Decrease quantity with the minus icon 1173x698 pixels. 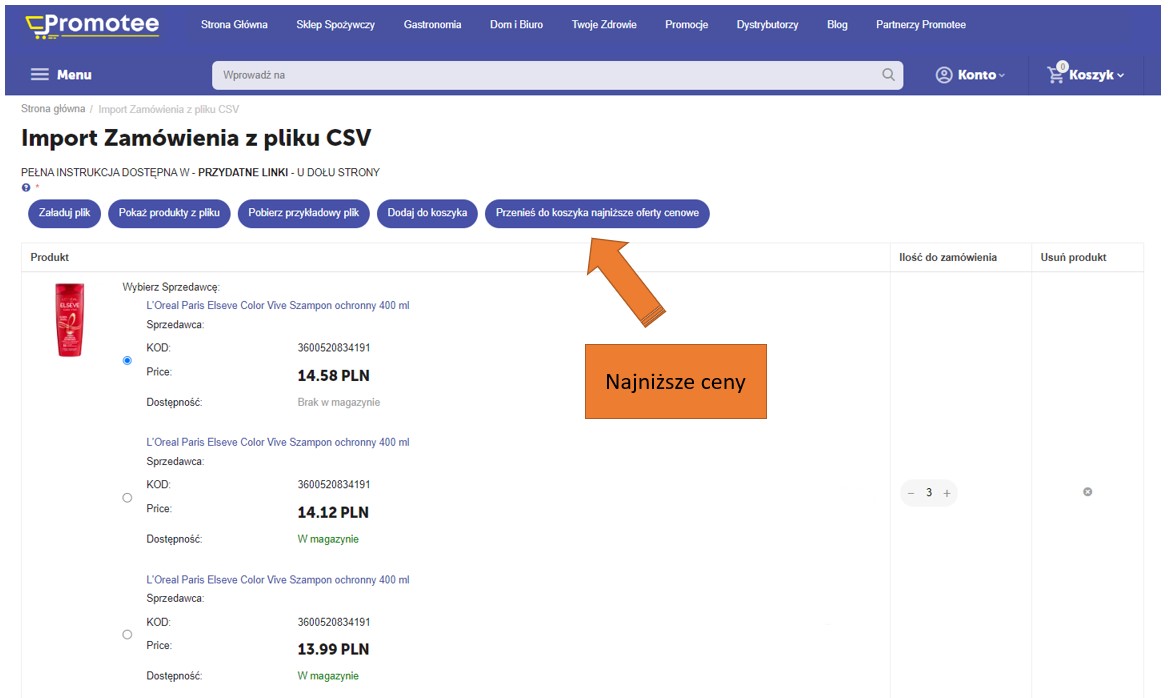(911, 493)
